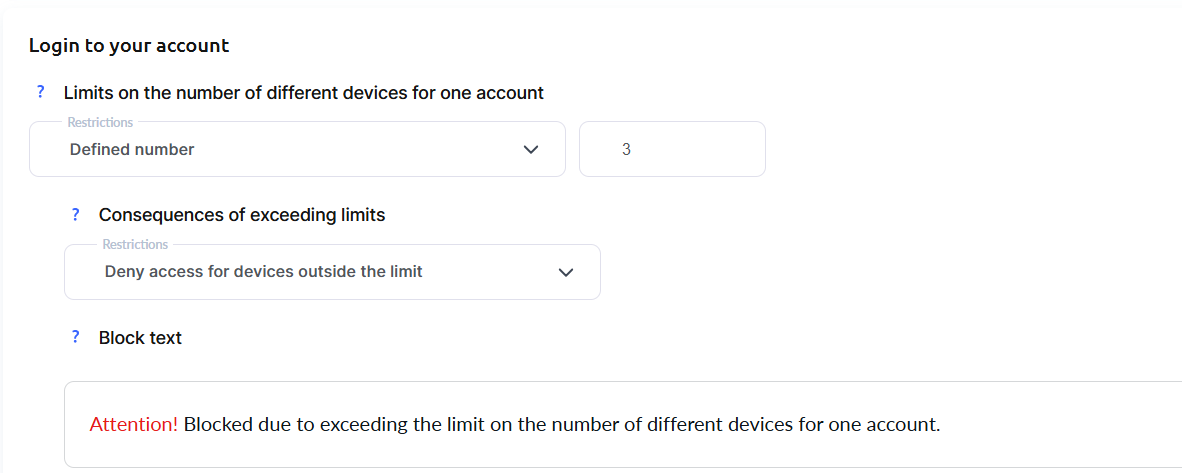The height and width of the screenshot is (473, 1182).
Task: Click the Limits on number of devices label
Action: click(303, 93)
